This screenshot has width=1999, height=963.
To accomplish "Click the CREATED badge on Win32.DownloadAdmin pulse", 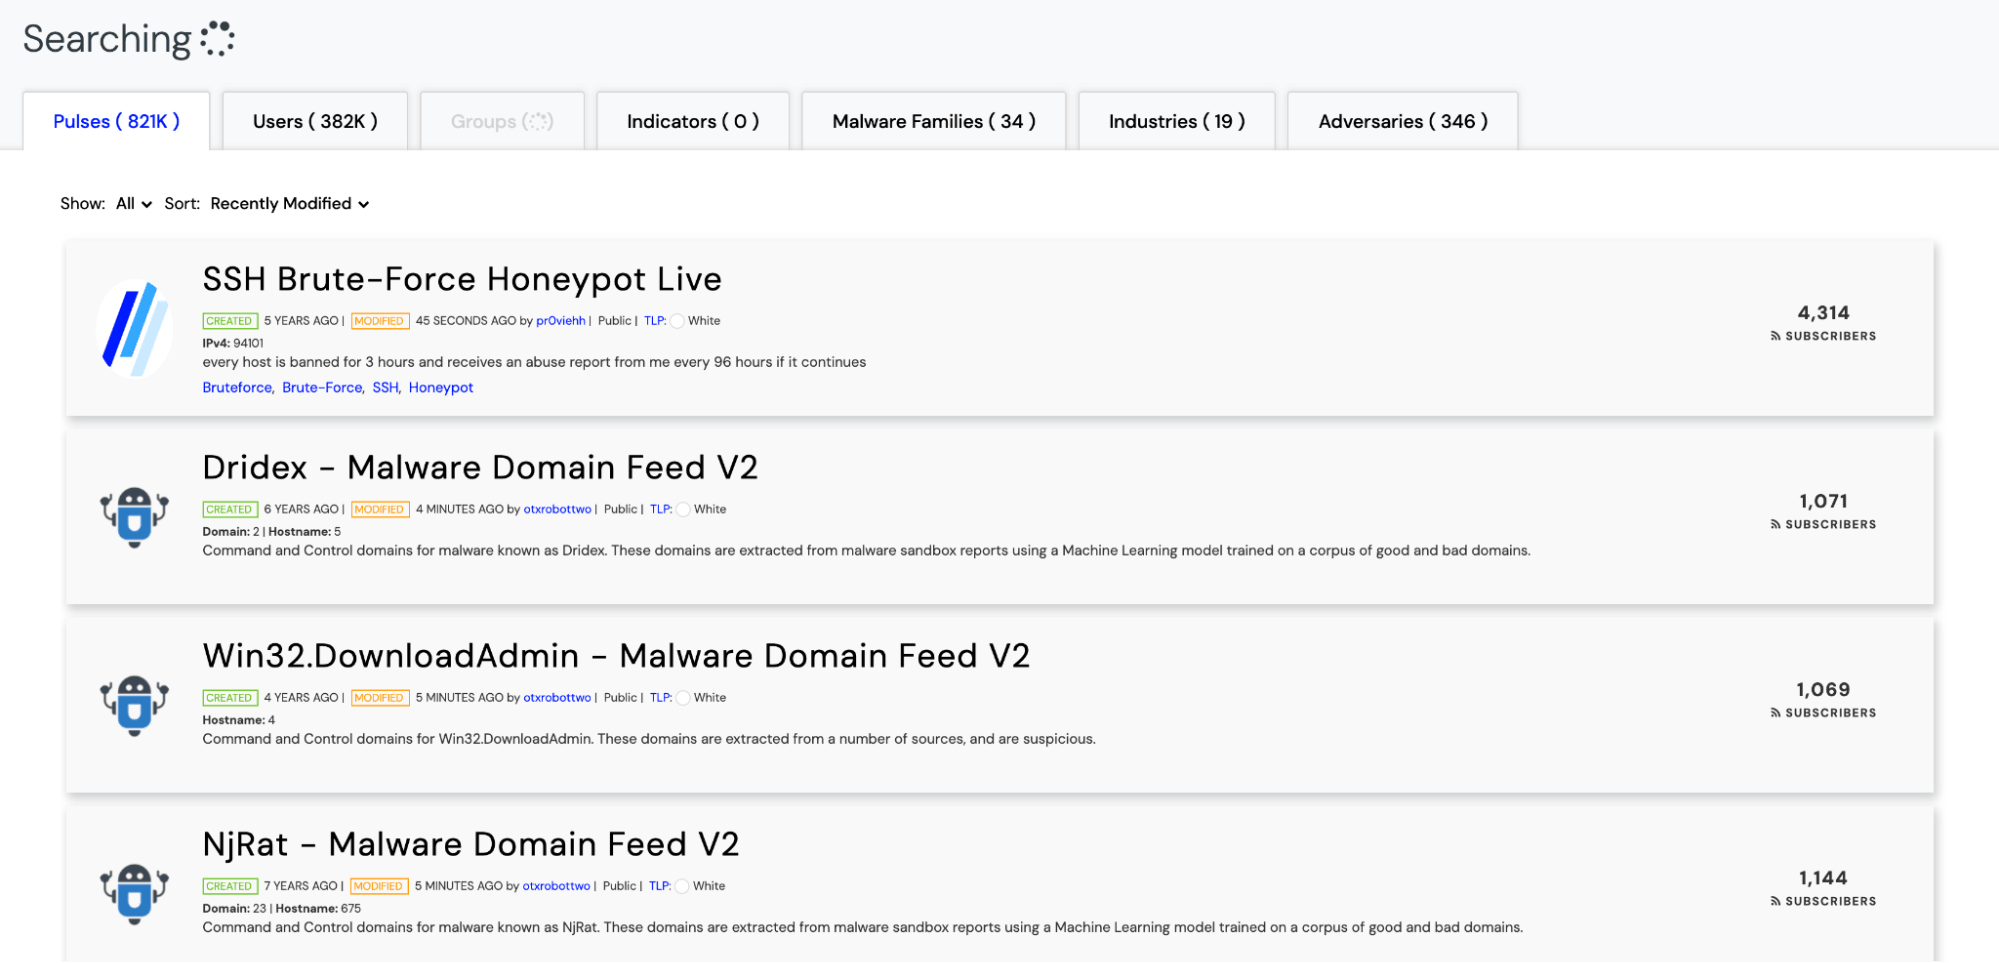I will [230, 698].
